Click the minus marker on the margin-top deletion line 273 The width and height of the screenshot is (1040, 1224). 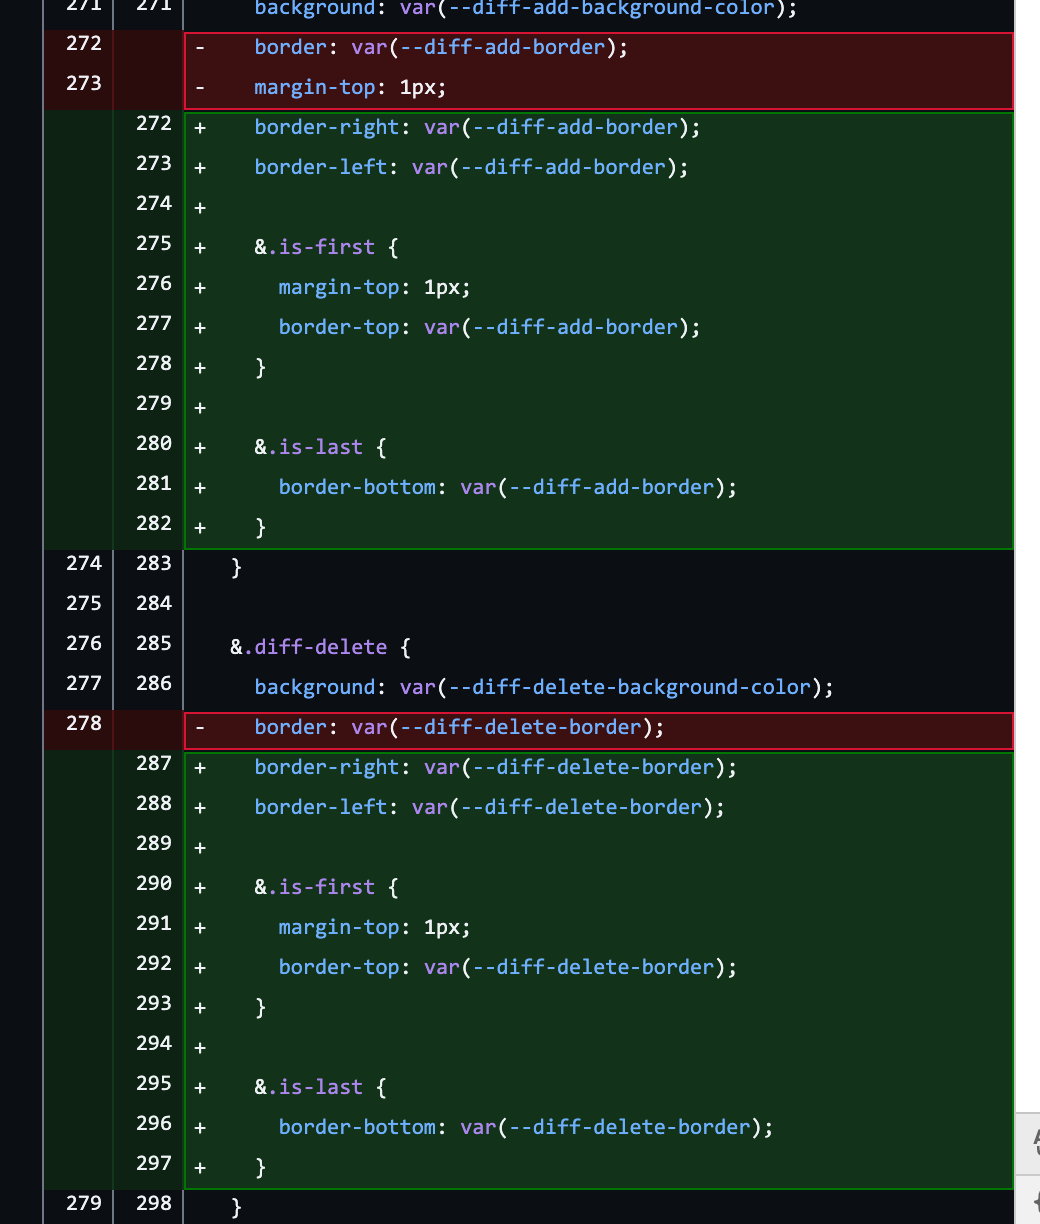point(199,87)
